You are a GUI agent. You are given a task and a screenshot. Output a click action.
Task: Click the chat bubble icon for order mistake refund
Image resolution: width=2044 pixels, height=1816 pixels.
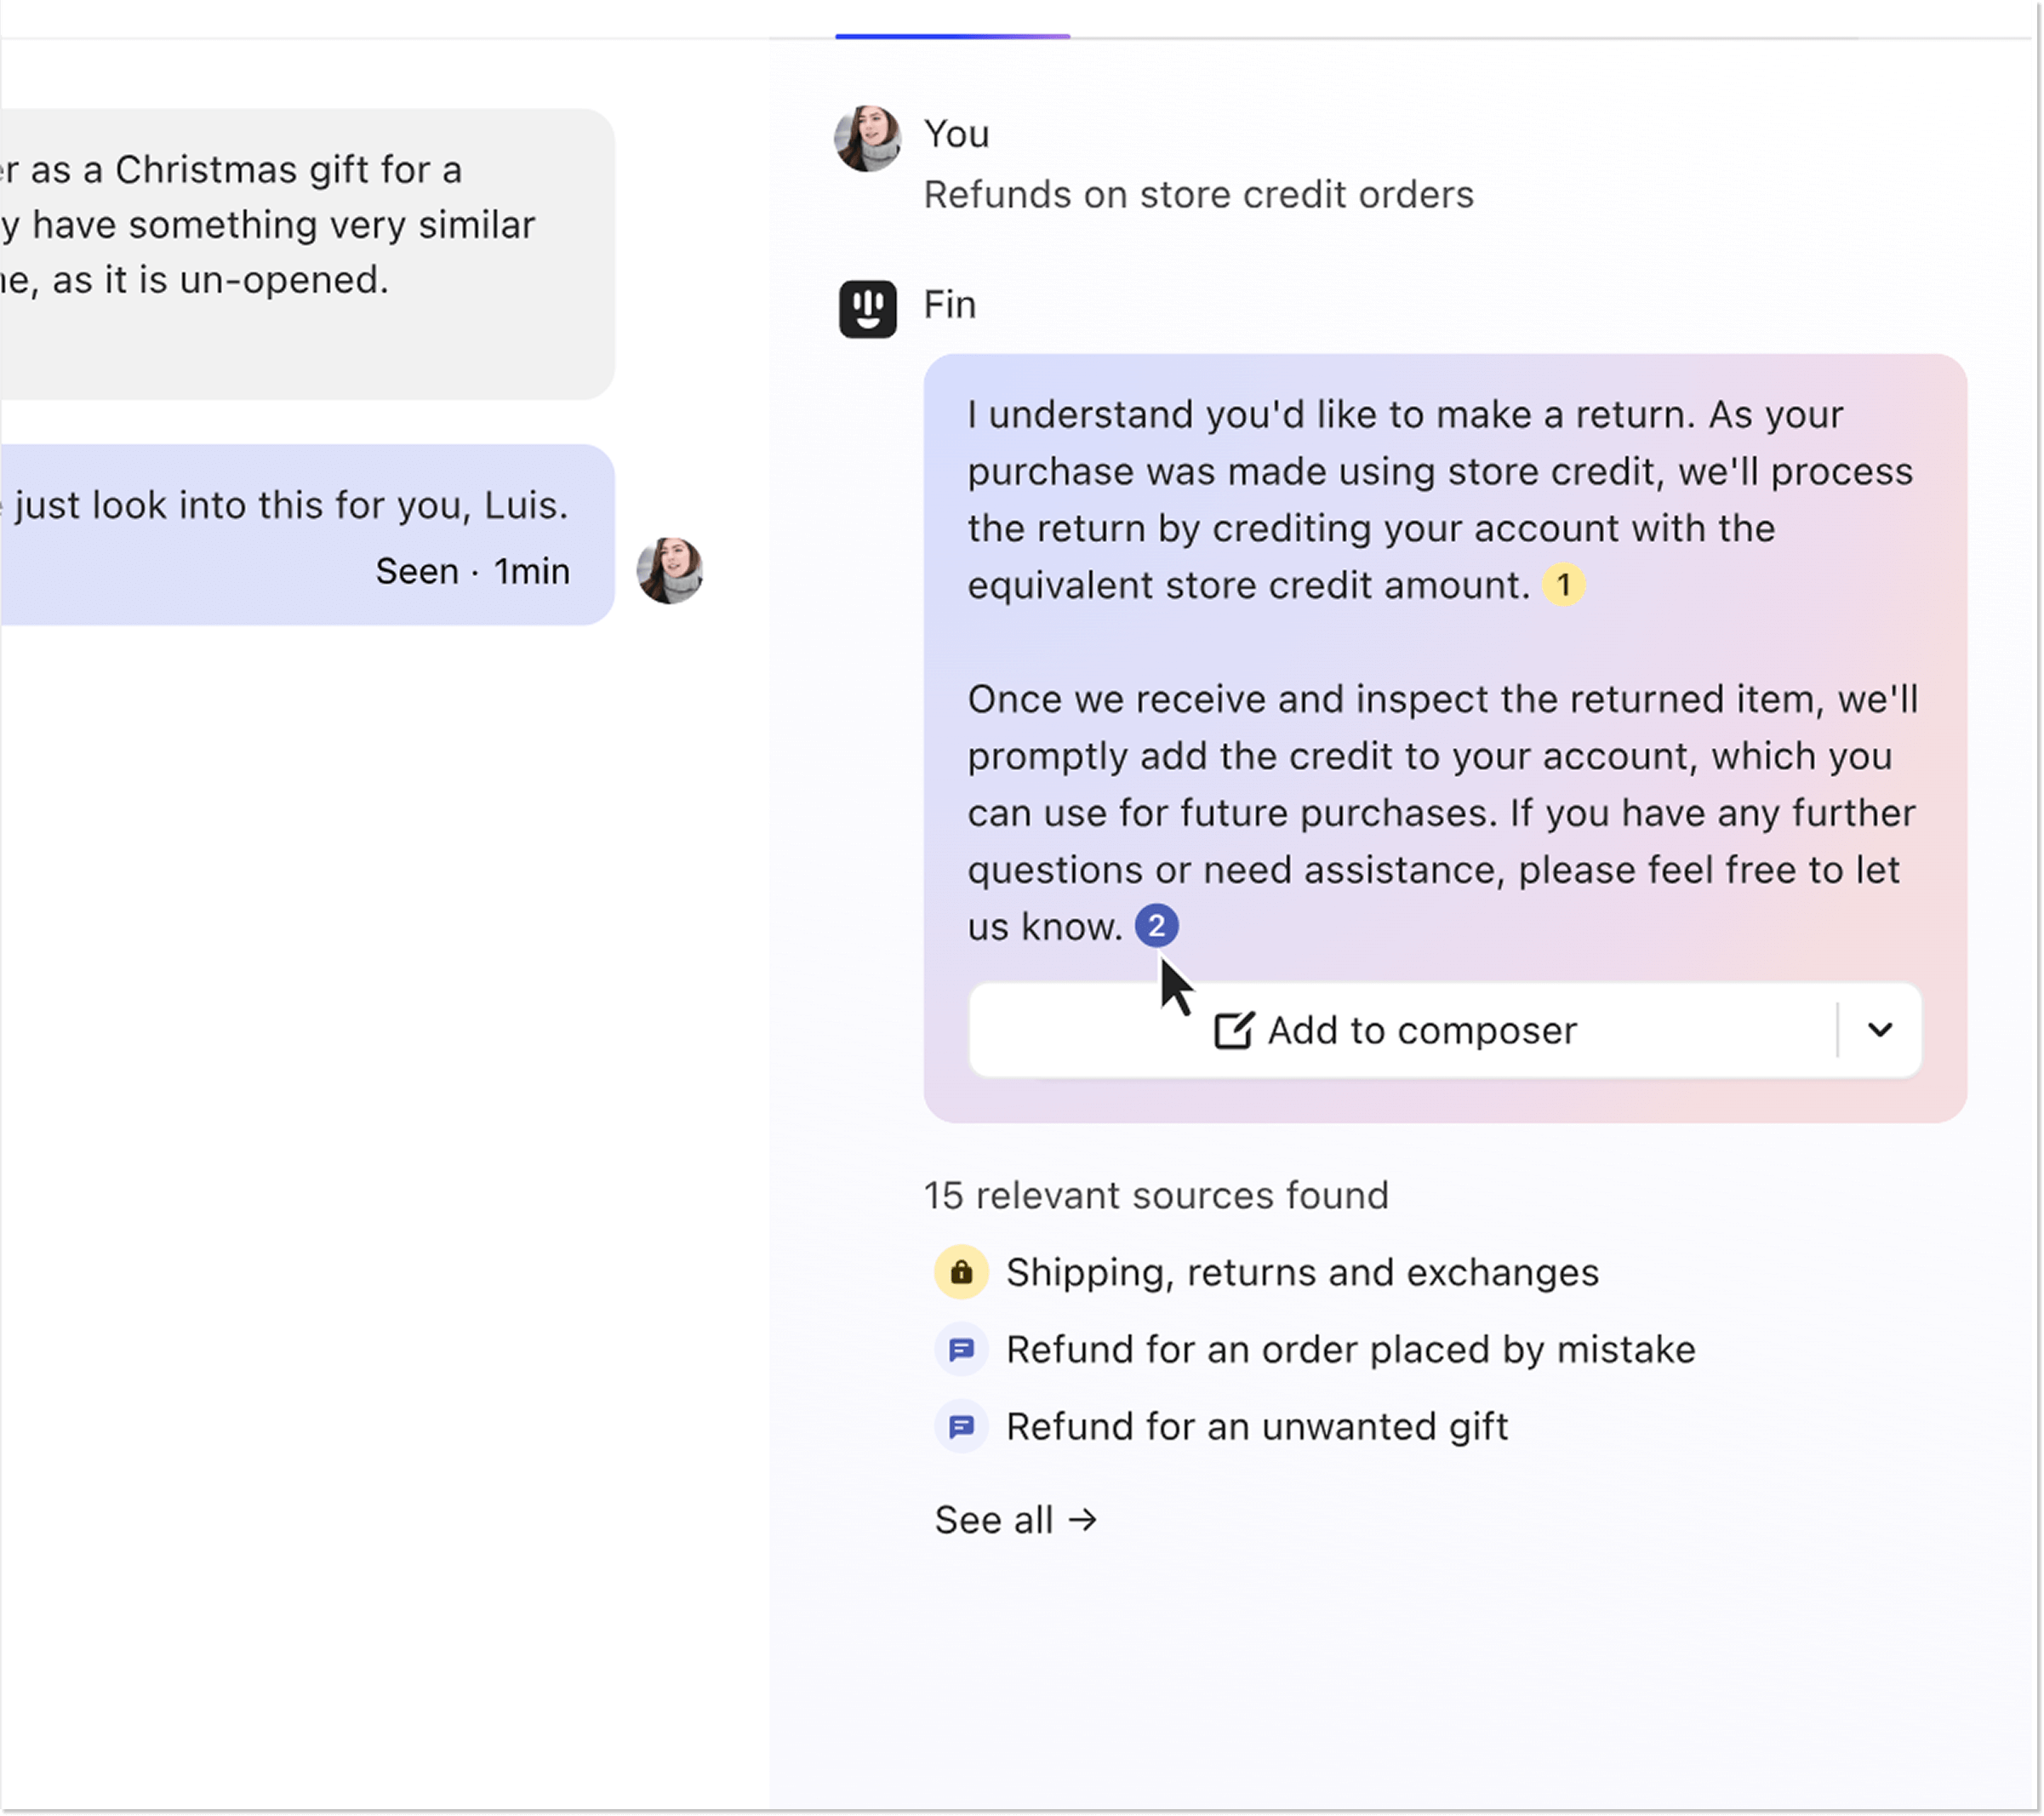point(961,1349)
